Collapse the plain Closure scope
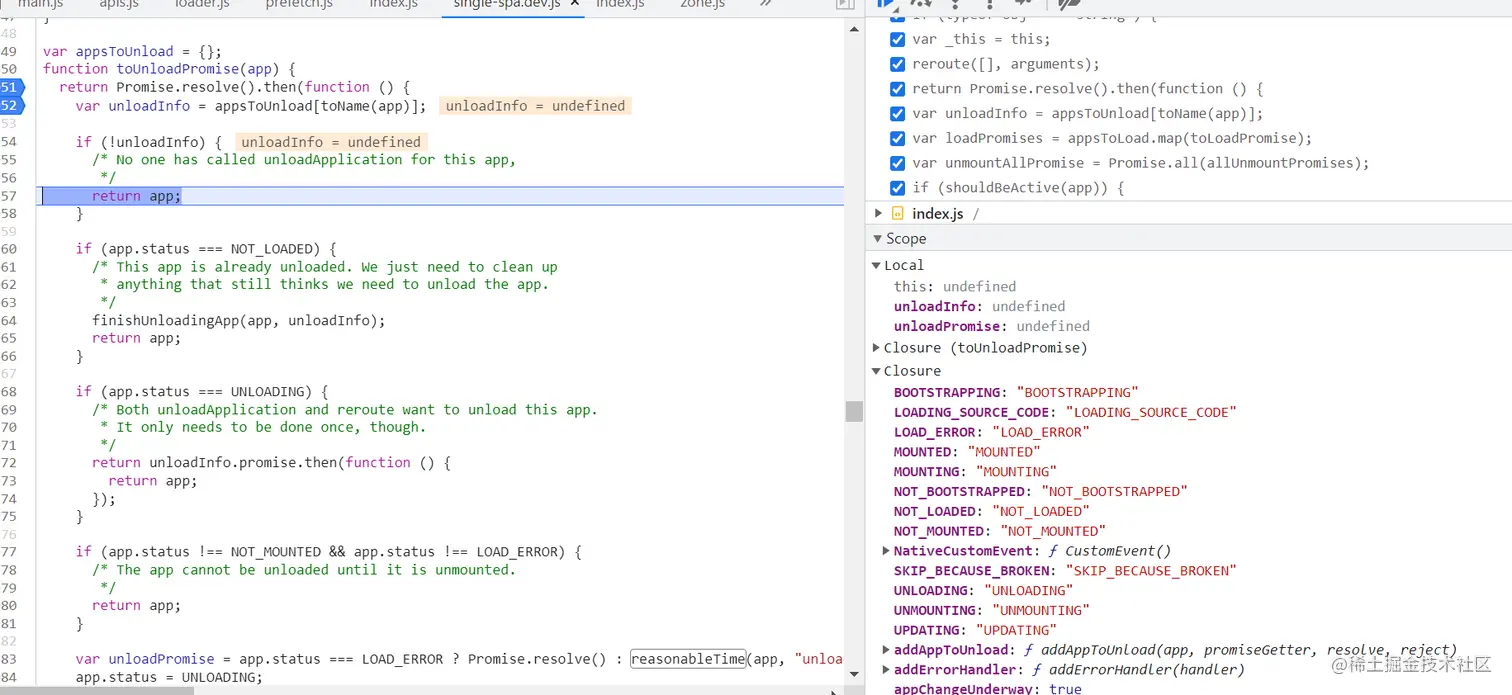This screenshot has width=1512, height=695. pyautogui.click(x=876, y=371)
